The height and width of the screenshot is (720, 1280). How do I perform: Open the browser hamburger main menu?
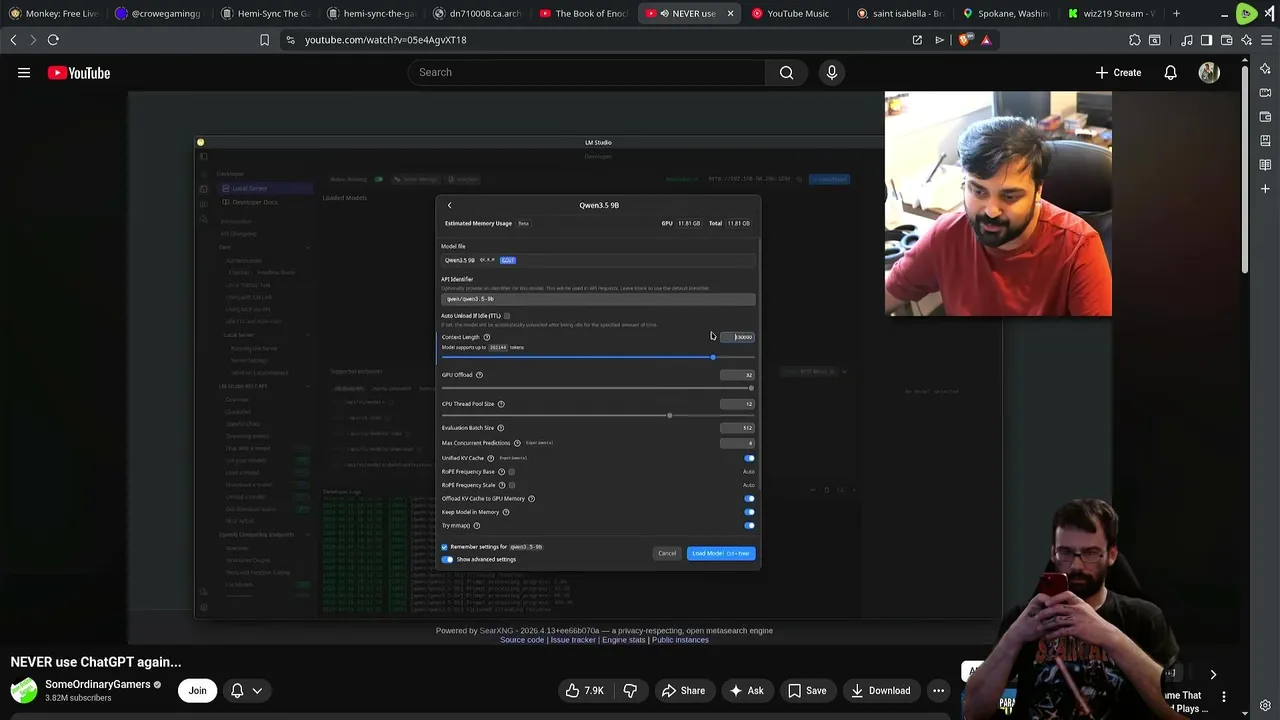pyautogui.click(x=1265, y=40)
